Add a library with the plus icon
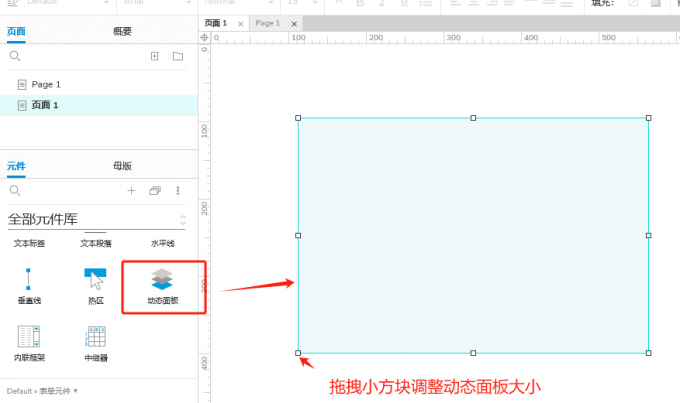Image resolution: width=680 pixels, height=403 pixels. [x=131, y=190]
